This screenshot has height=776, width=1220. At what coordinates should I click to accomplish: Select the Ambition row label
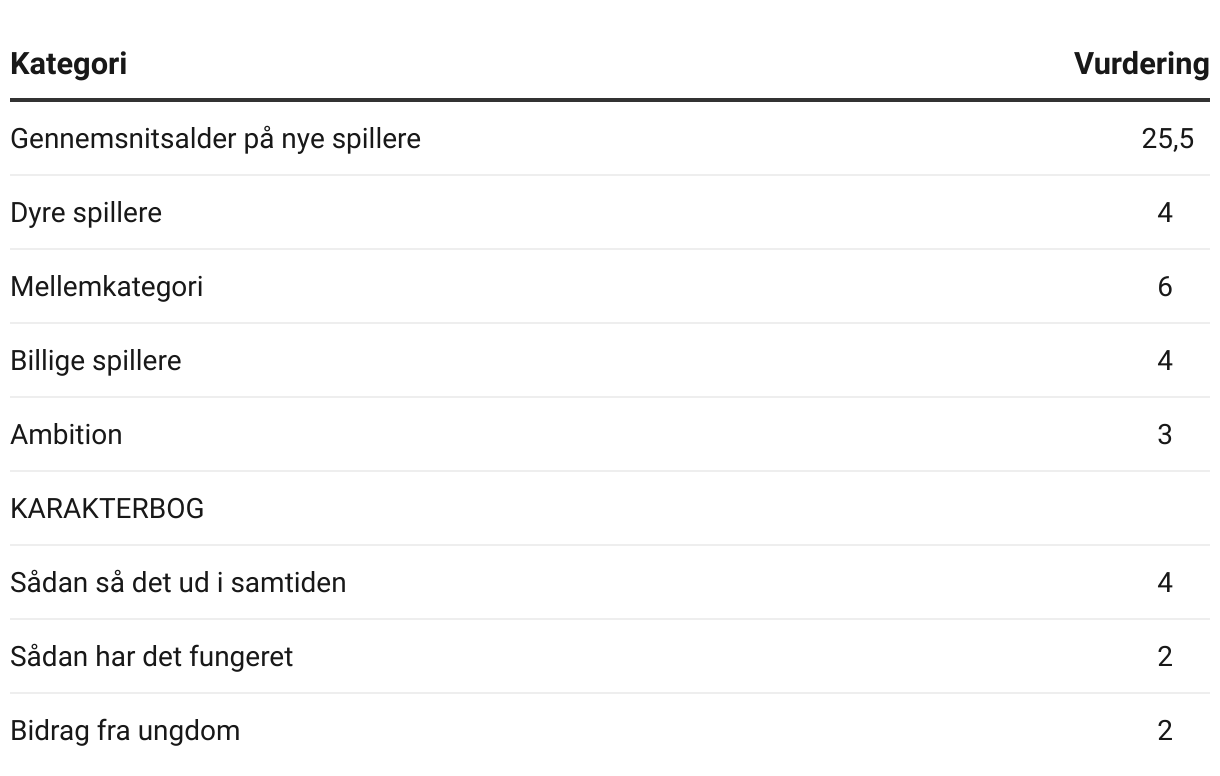66,435
